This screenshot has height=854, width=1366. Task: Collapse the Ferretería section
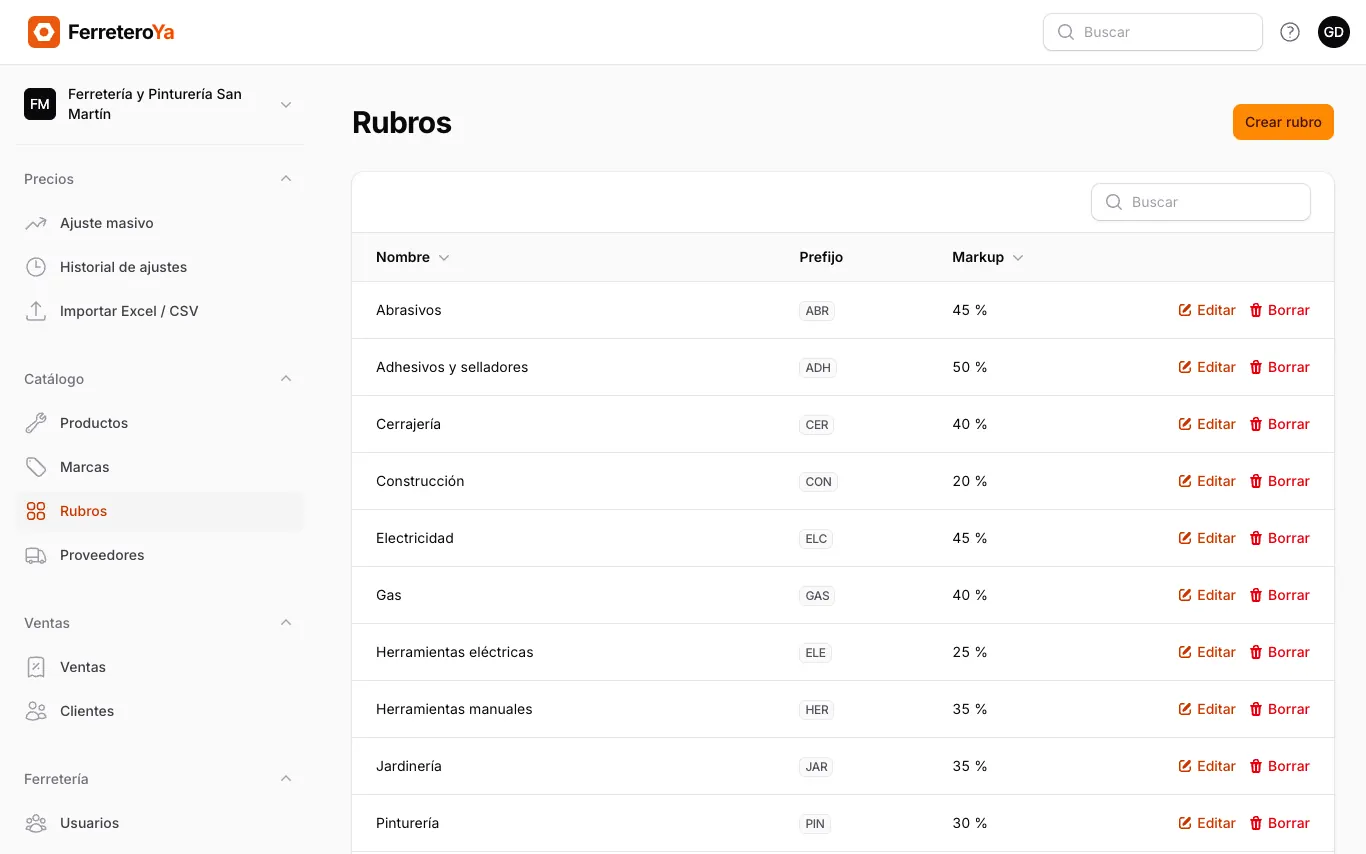point(286,779)
